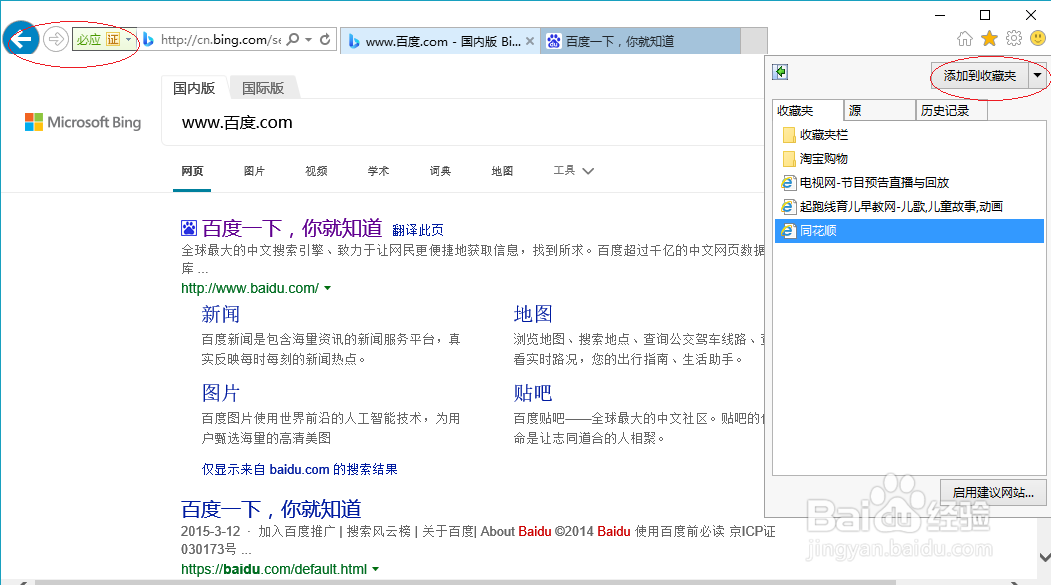Toggle the favorites star icon
Image resolution: width=1051 pixels, height=585 pixels.
pos(989,39)
